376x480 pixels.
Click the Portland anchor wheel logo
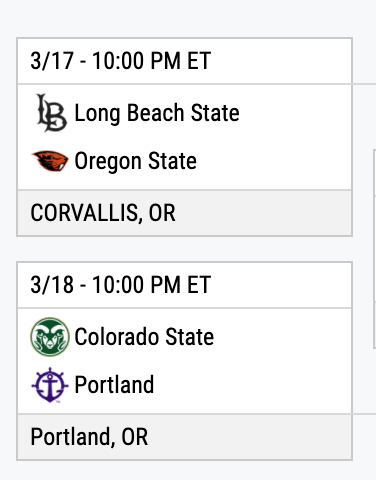pos(50,385)
